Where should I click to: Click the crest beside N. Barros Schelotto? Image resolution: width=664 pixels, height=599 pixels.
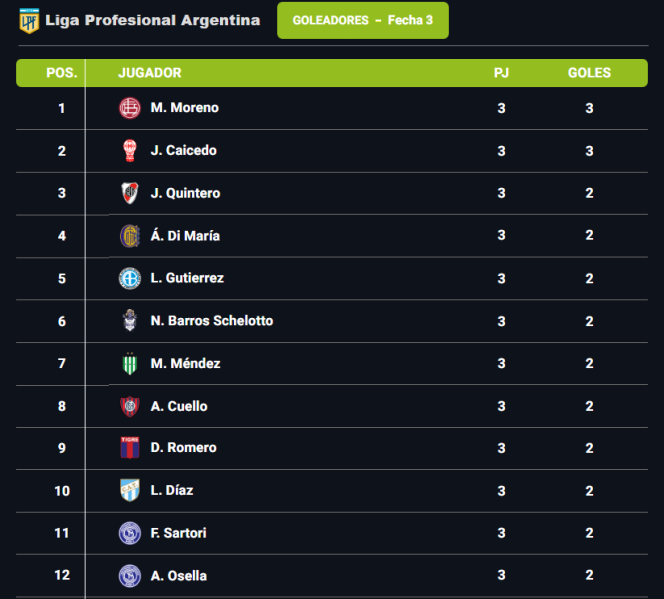click(130, 321)
